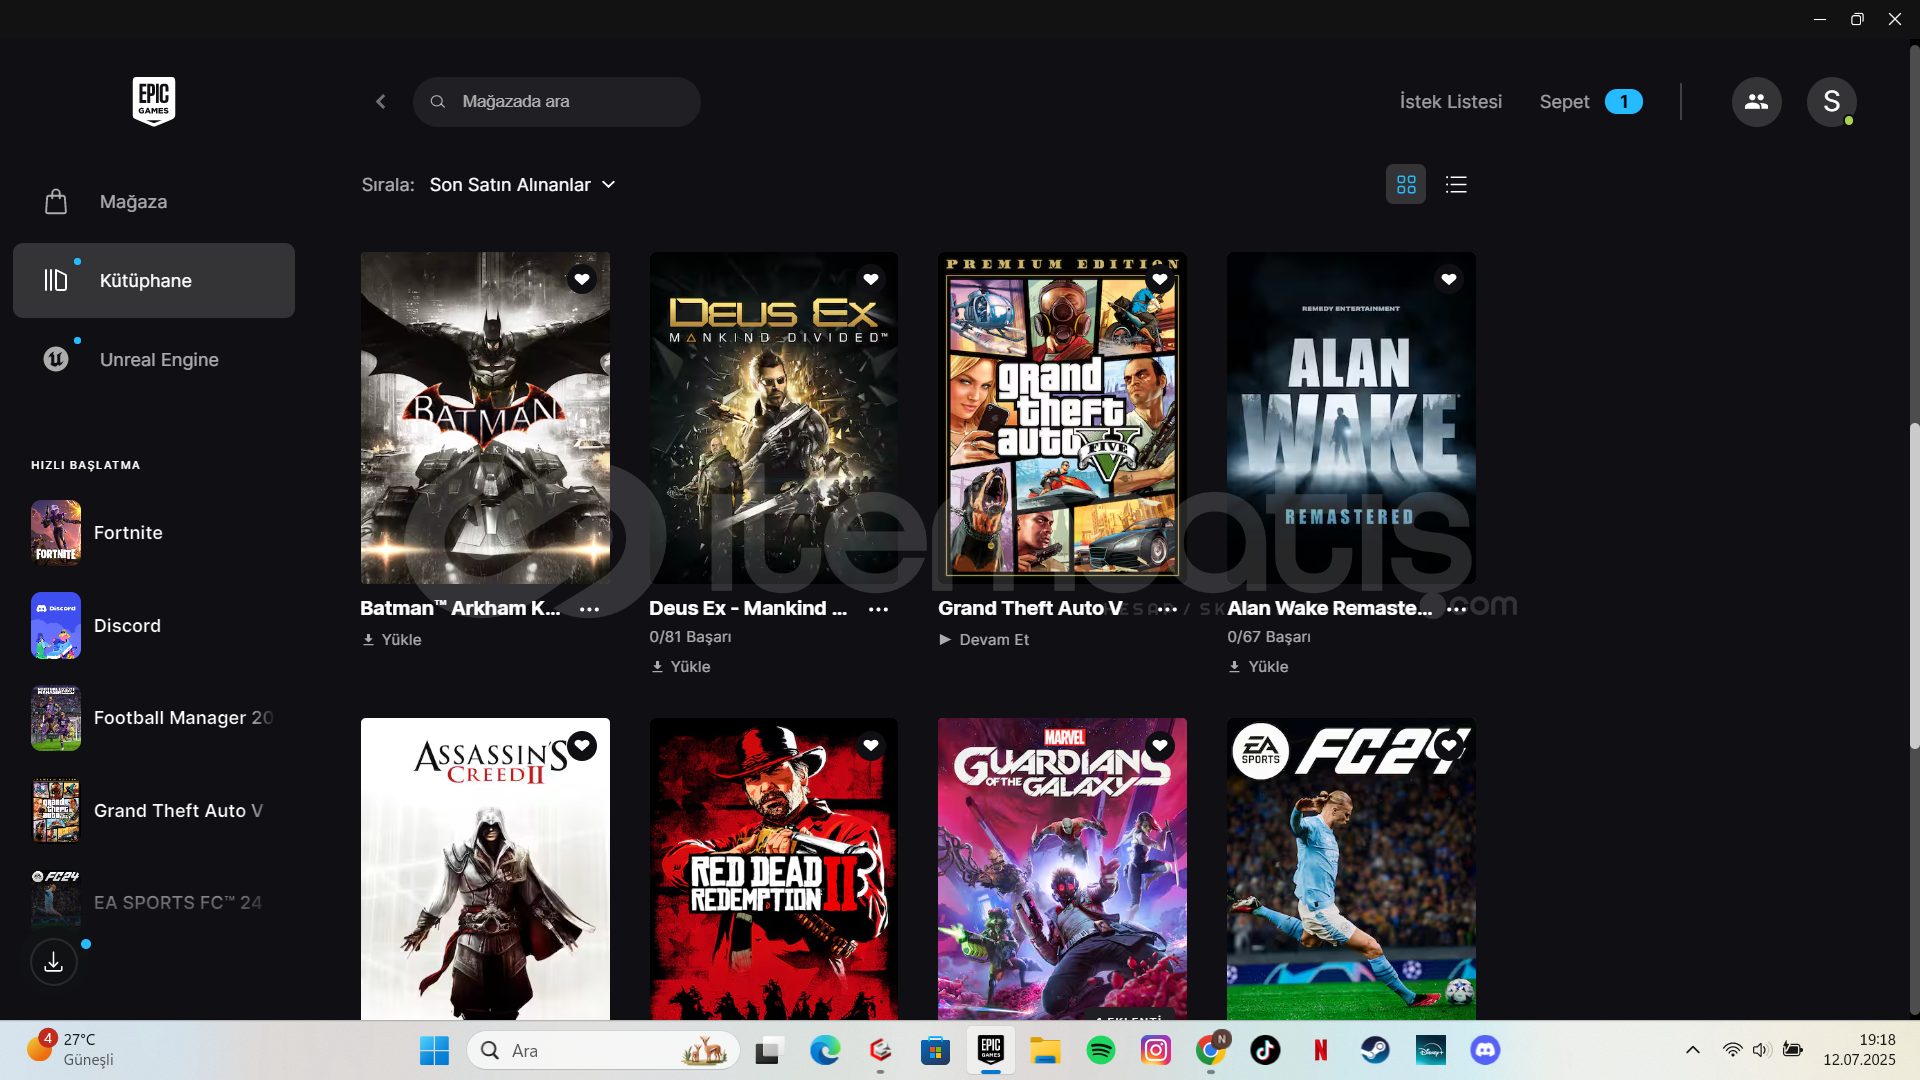Open the S profile avatar
The image size is (1920, 1080).
point(1831,102)
